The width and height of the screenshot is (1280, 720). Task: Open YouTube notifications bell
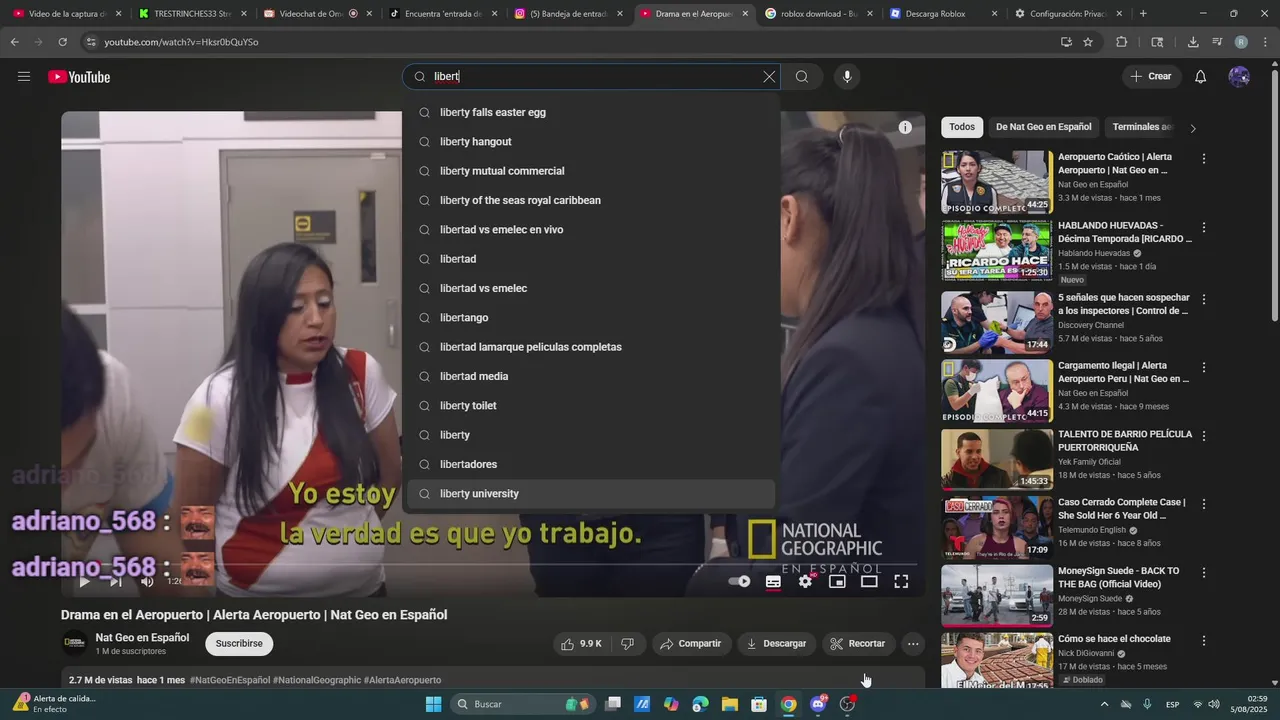[x=1201, y=77]
